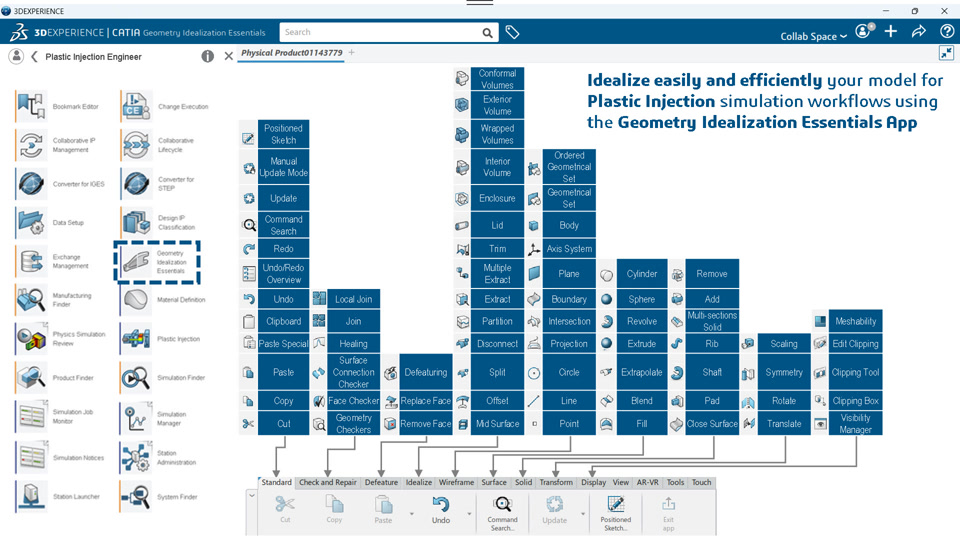Open Product Finder app

(31, 378)
